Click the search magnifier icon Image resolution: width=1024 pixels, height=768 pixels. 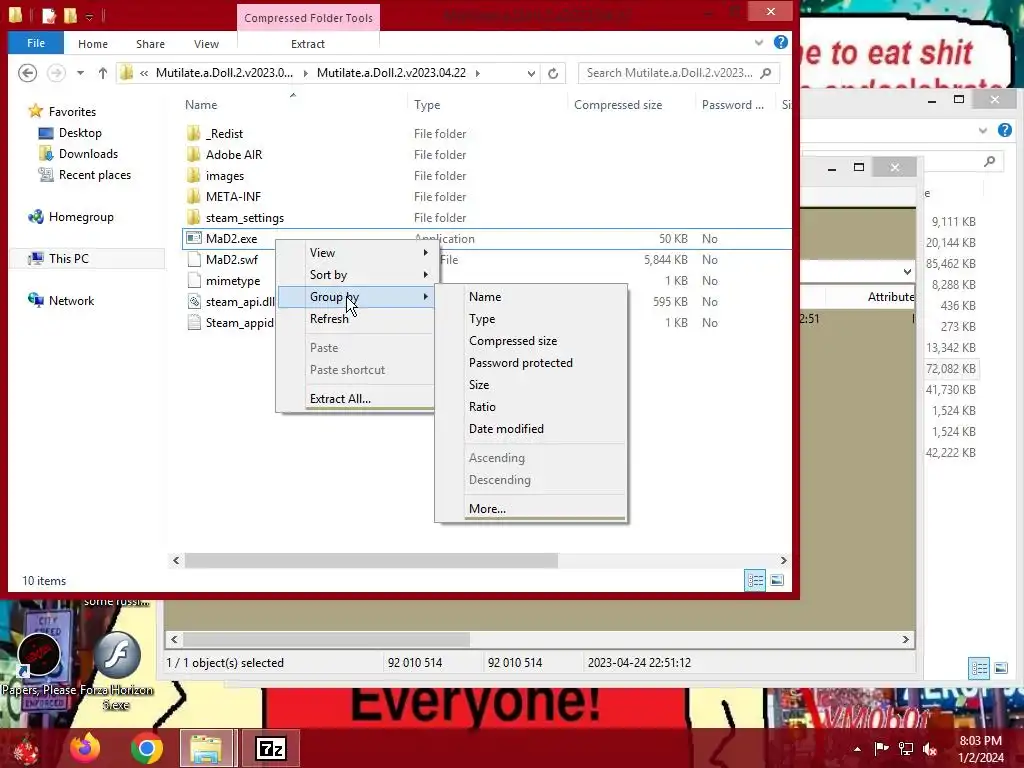click(x=766, y=72)
